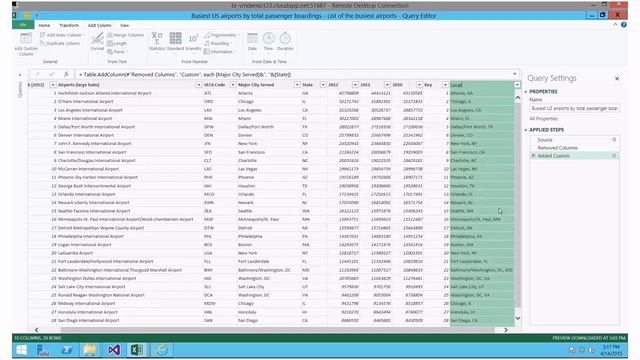Open the Trigonometry tool
The width and height of the screenshot is (640, 360).
[x=222, y=35]
